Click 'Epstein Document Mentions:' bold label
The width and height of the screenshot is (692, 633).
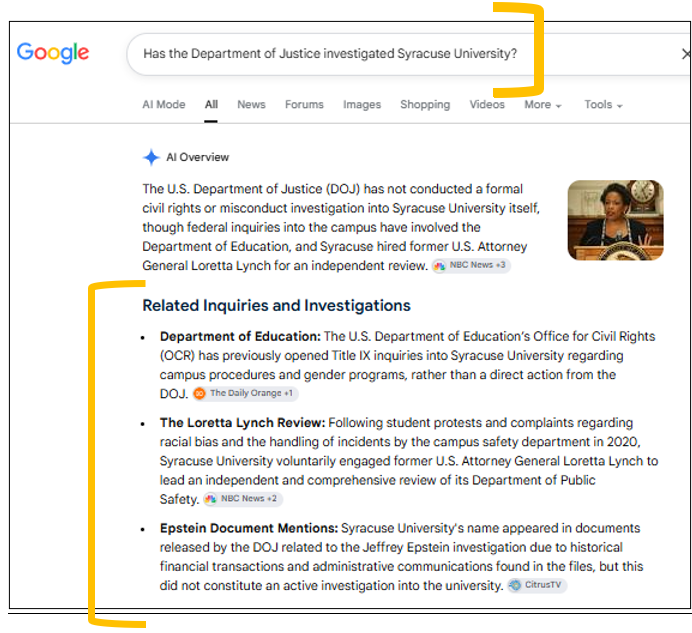249,528
